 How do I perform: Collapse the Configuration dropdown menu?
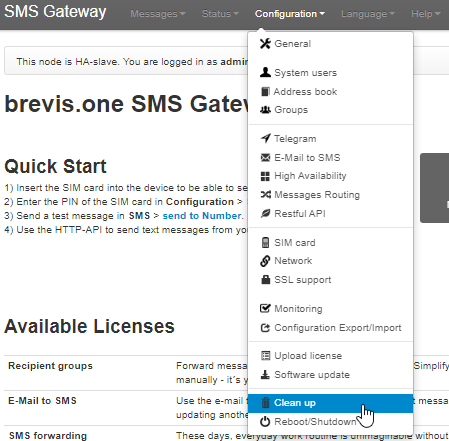pos(289,14)
